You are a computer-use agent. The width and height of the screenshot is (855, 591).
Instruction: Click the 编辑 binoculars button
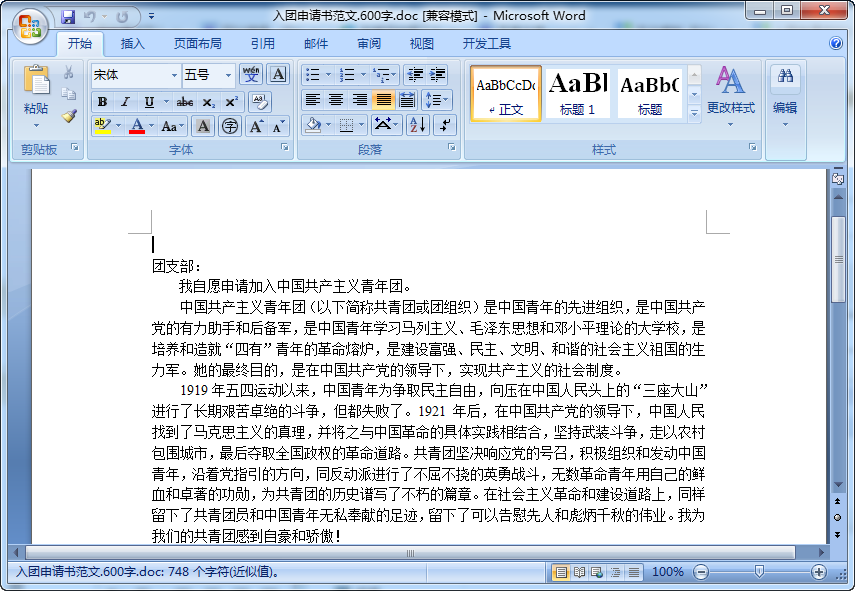pyautogui.click(x=785, y=97)
